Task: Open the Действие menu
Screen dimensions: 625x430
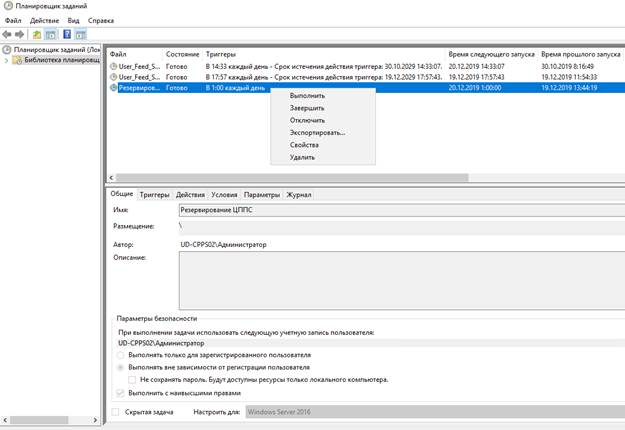Action: pyautogui.click(x=44, y=21)
